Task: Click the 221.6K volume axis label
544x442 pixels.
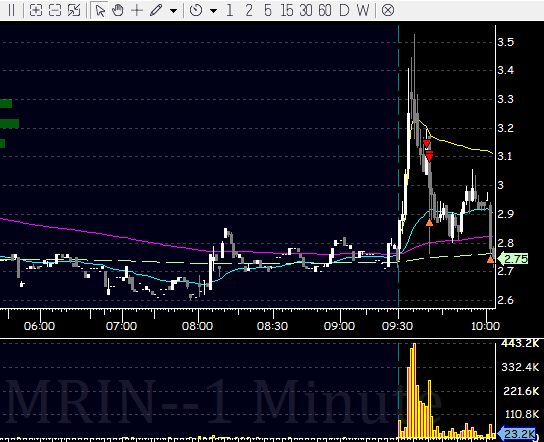Action: (521, 391)
